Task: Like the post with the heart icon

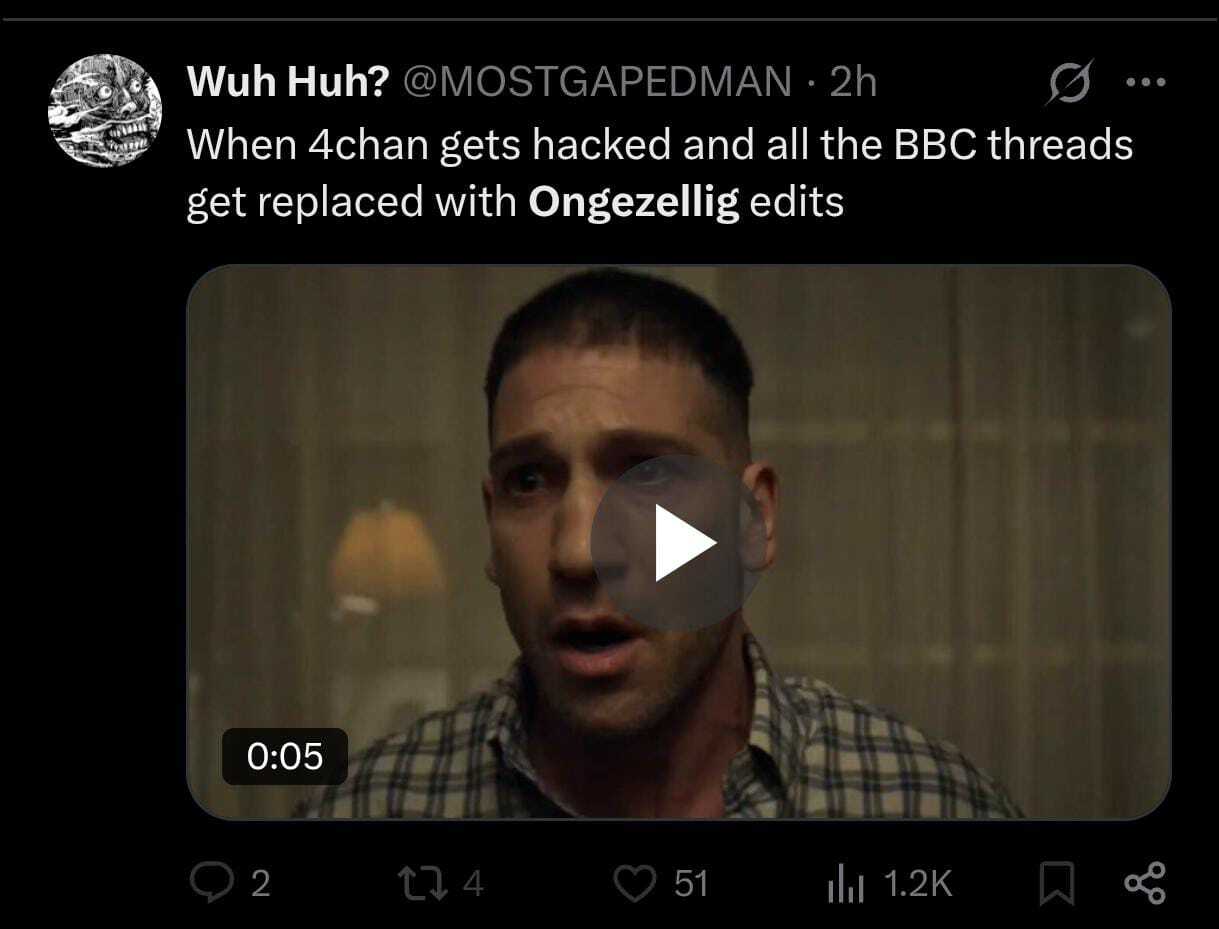Action: (634, 884)
